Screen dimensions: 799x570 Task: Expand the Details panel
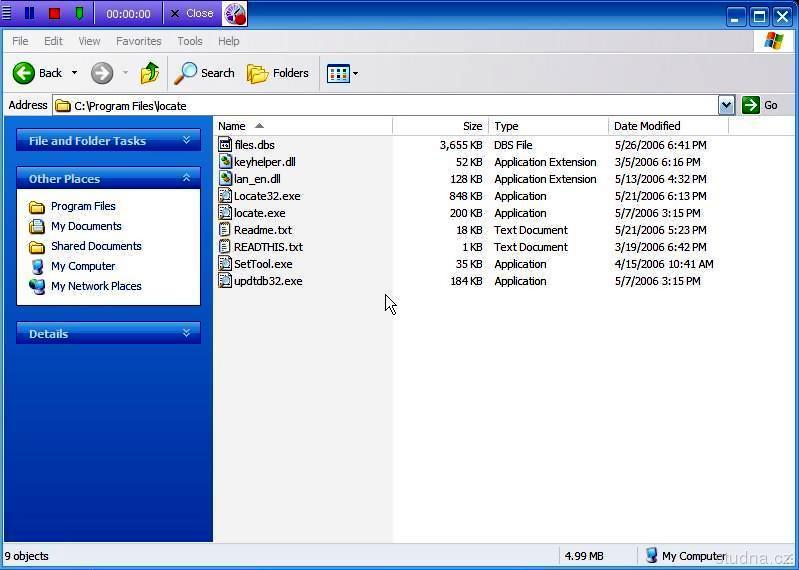pyautogui.click(x=186, y=333)
